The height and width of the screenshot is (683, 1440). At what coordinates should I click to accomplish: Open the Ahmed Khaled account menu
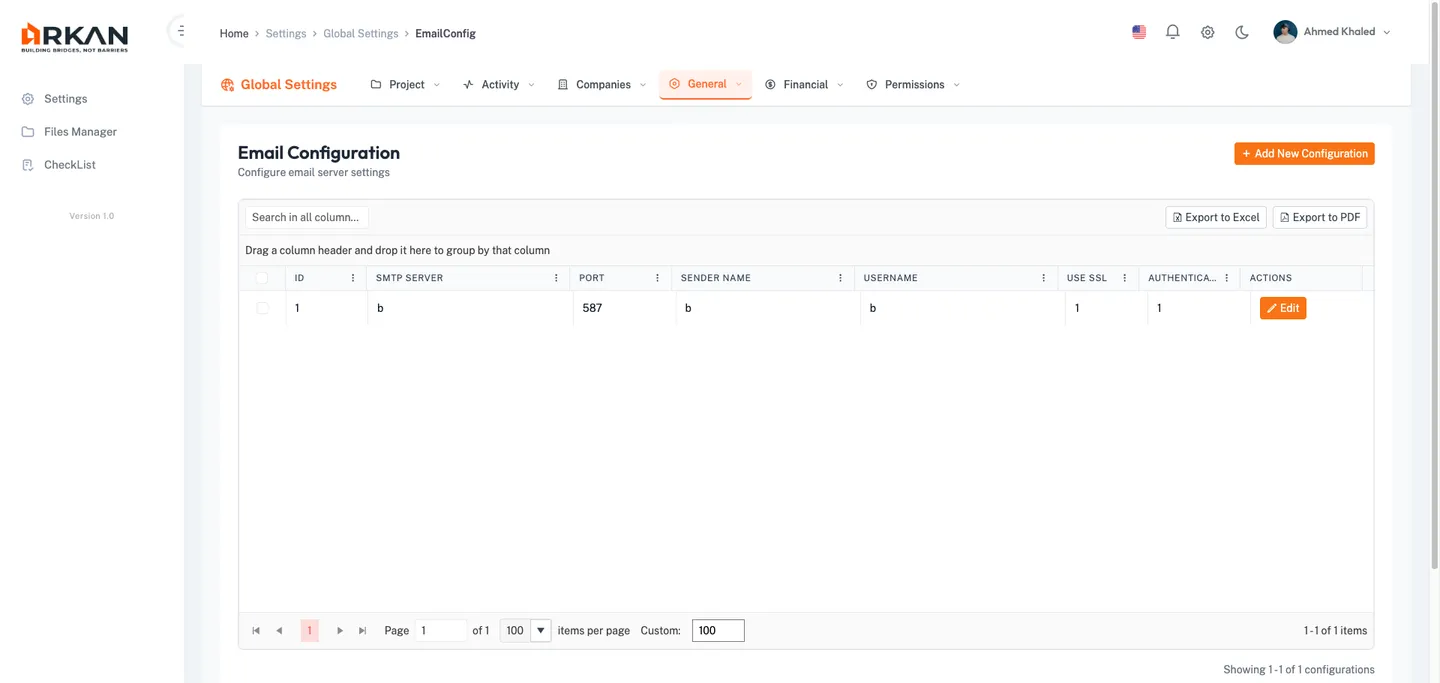click(x=1335, y=31)
